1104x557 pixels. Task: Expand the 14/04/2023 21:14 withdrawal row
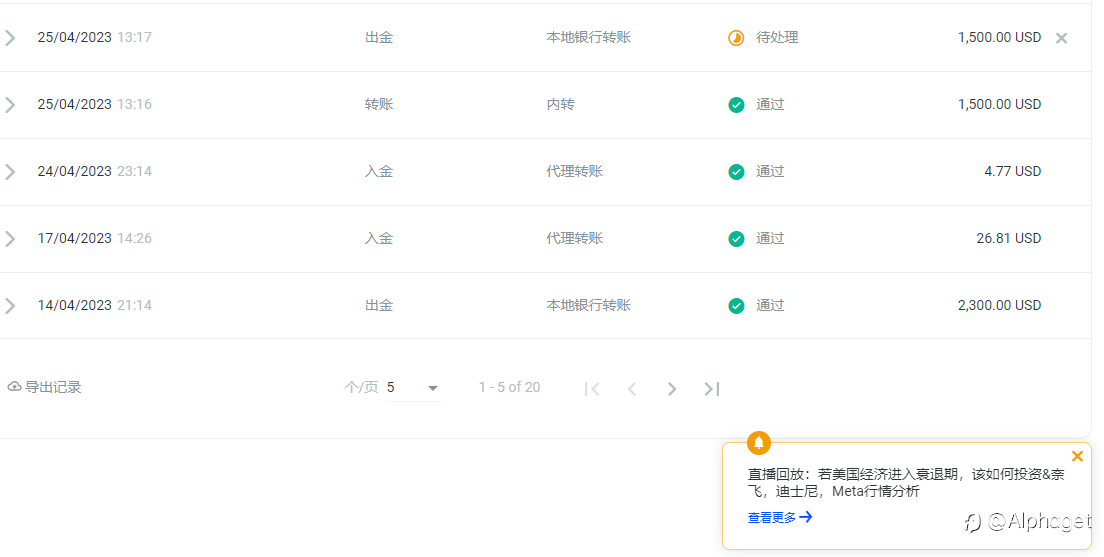click(x=10, y=306)
